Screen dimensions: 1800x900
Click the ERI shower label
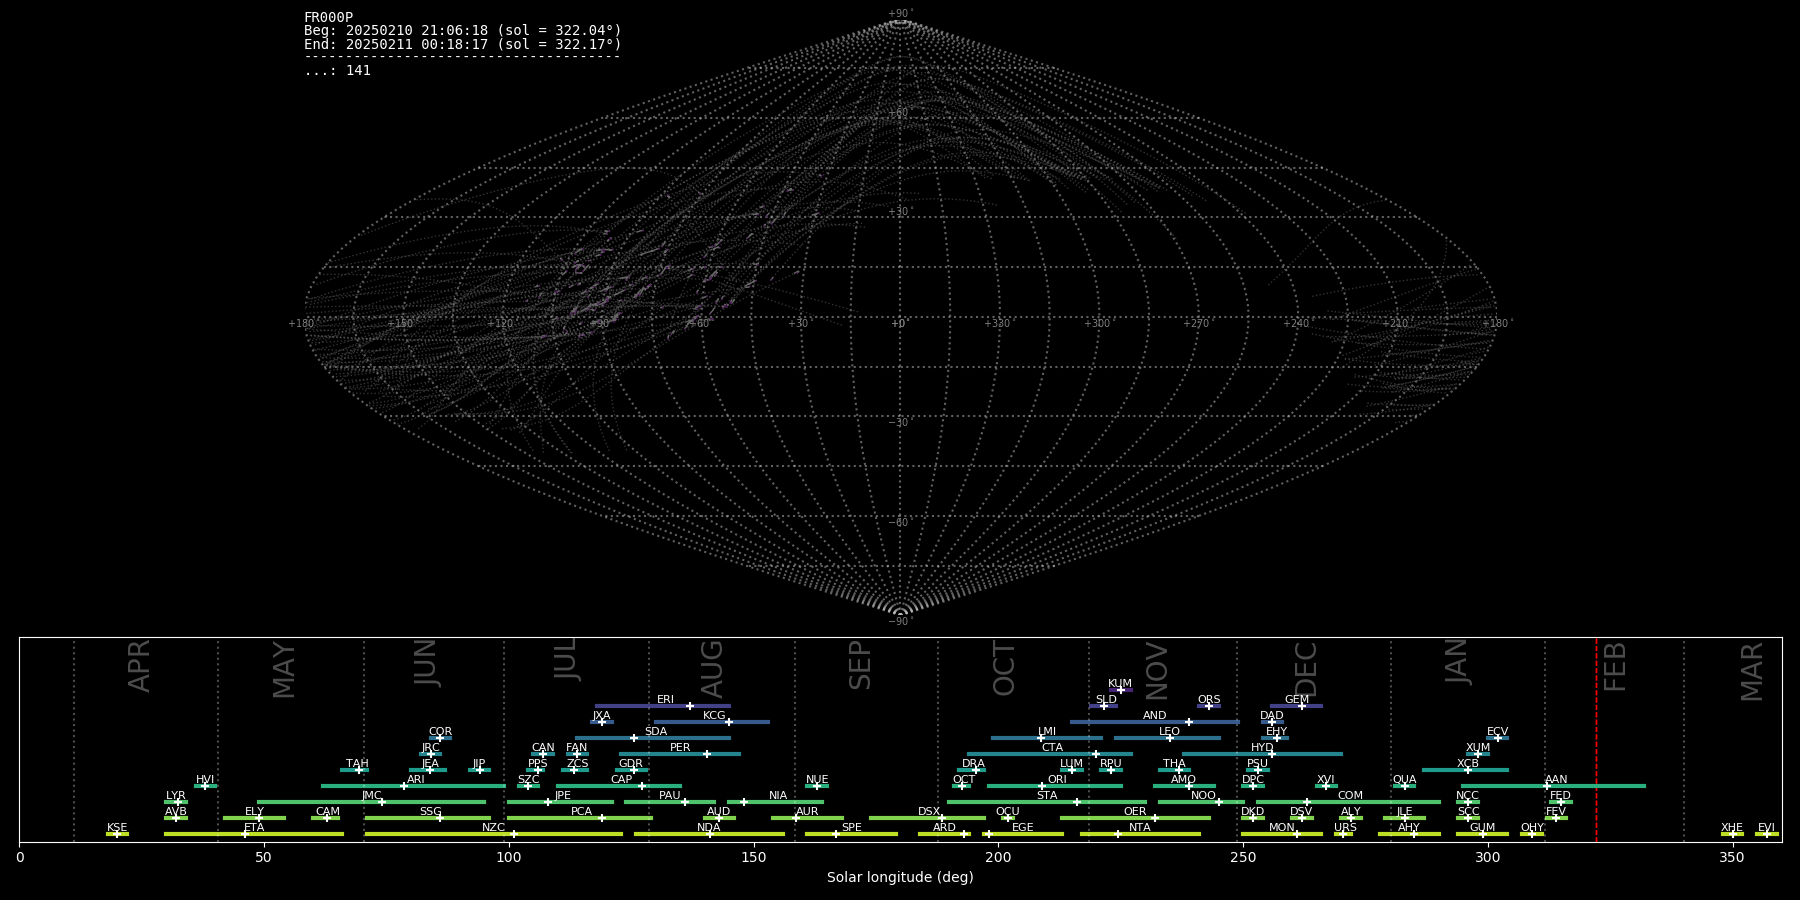[x=665, y=699]
